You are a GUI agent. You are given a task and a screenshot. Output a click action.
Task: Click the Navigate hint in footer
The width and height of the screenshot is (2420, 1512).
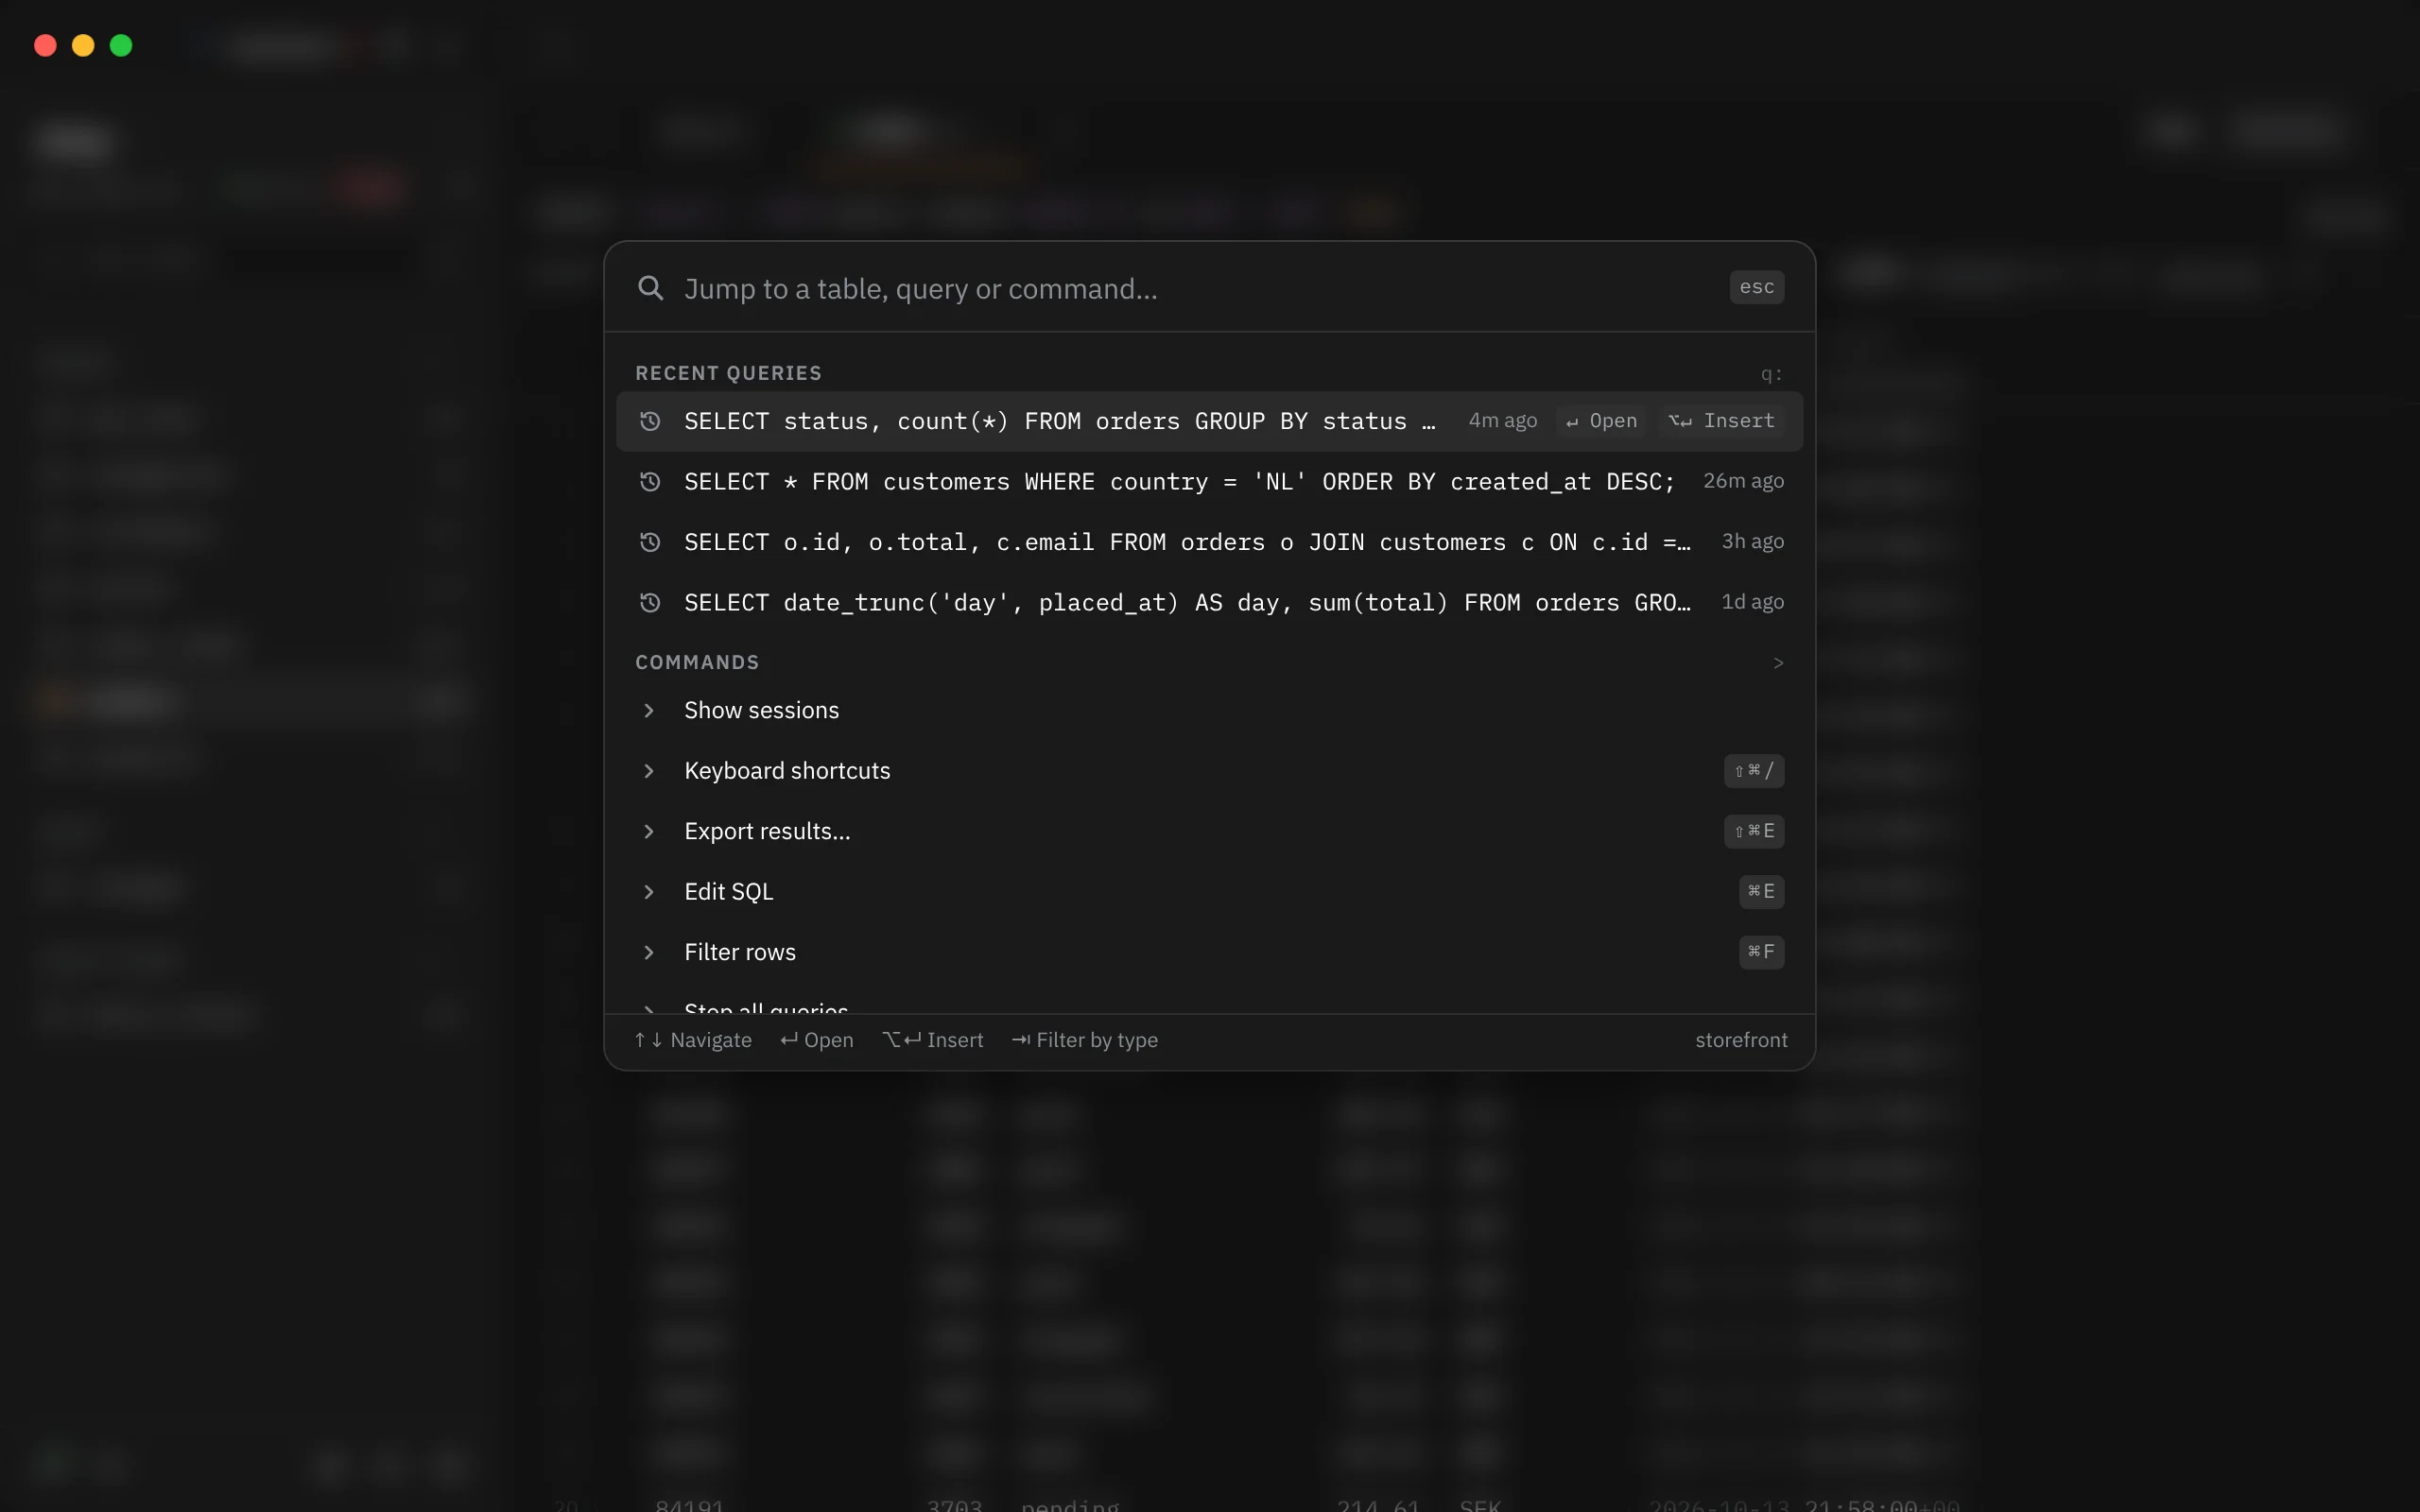(x=693, y=1040)
